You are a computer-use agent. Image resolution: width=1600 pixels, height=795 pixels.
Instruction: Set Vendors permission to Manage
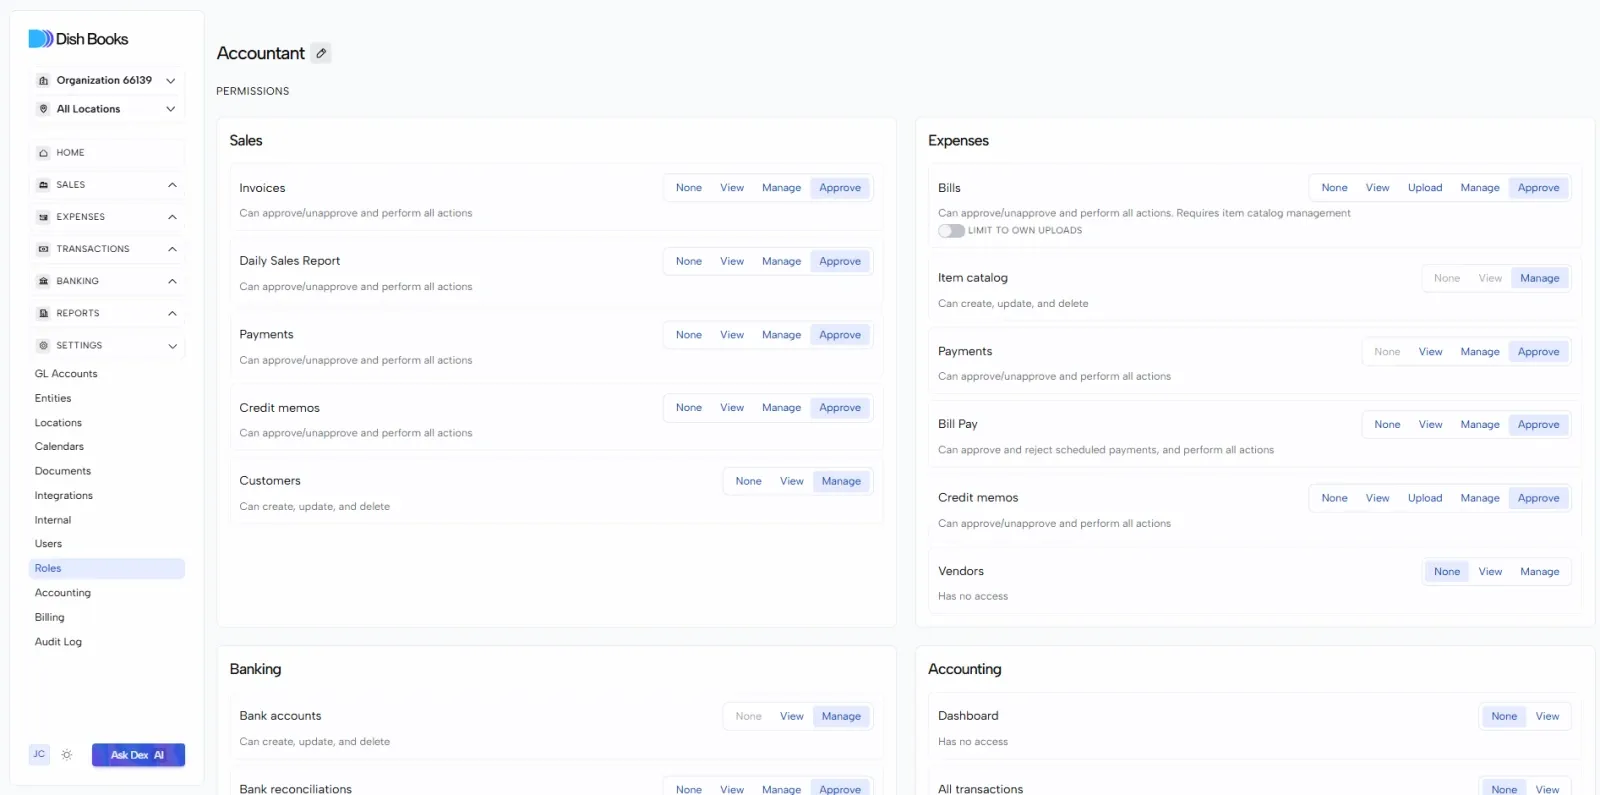(1539, 572)
